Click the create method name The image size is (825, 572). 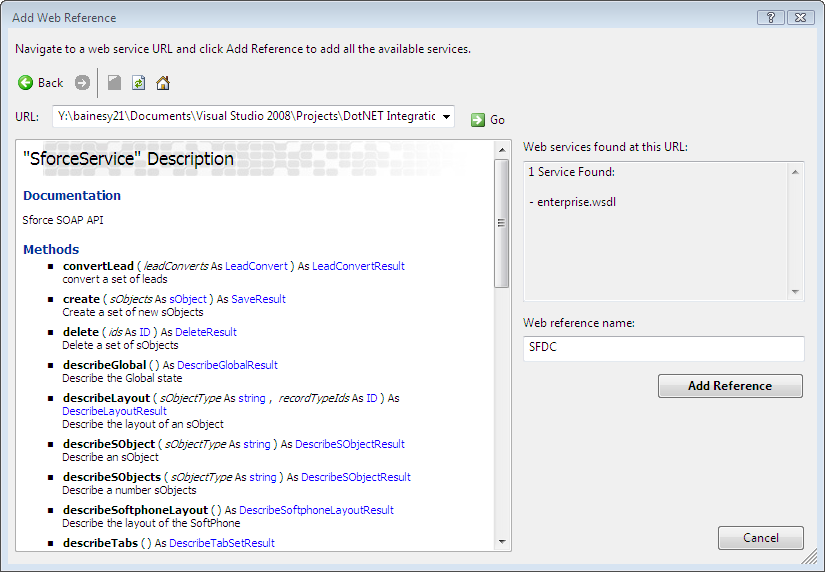click(x=81, y=299)
